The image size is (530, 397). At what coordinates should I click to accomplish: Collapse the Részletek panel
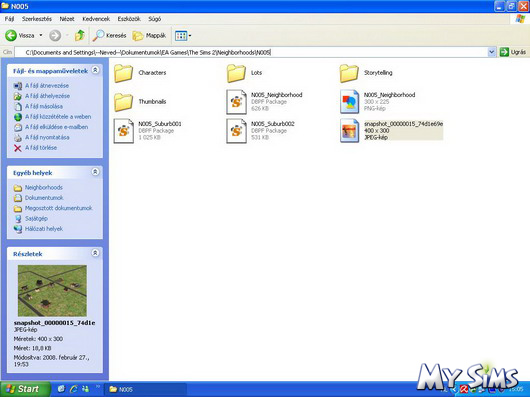coord(95,253)
